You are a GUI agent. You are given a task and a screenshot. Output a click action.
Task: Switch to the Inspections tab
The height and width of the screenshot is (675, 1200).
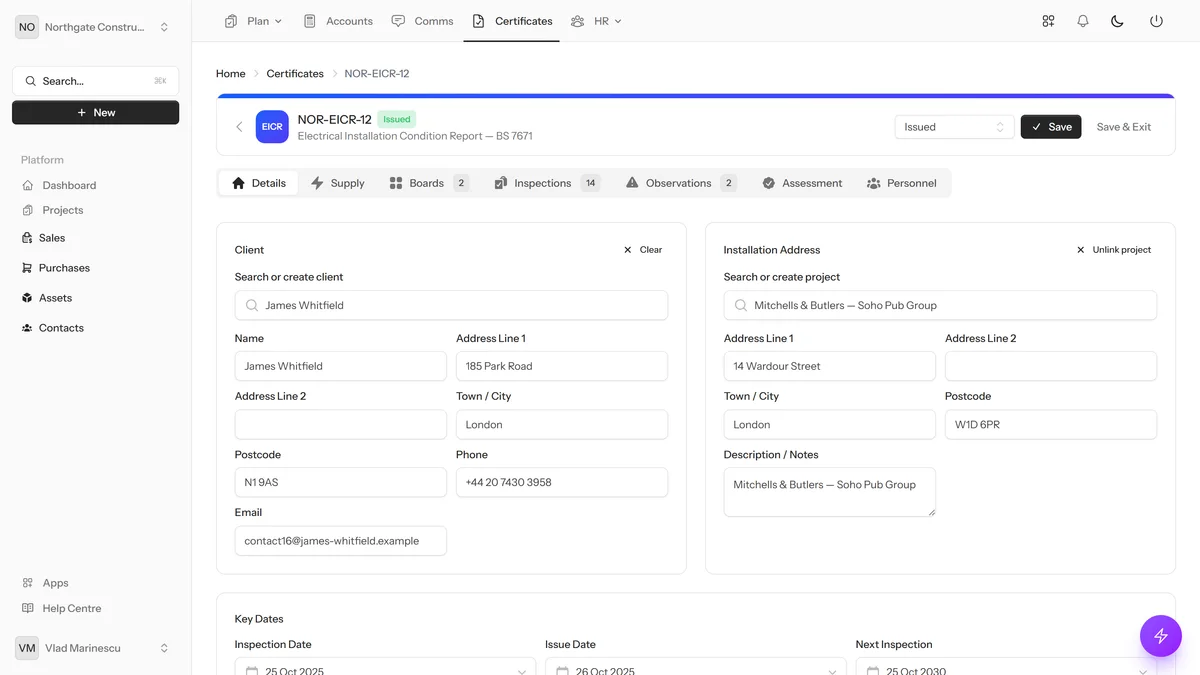coord(546,183)
